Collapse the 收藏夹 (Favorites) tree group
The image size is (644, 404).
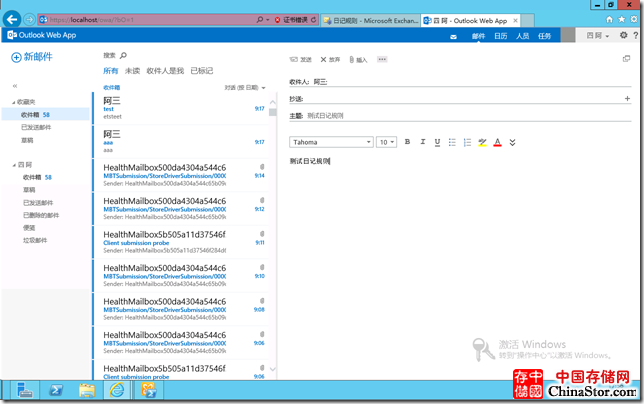pos(14,102)
